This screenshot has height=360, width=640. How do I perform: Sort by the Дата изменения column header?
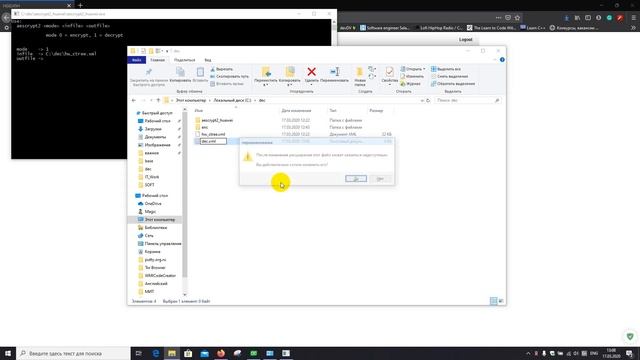[x=296, y=111]
